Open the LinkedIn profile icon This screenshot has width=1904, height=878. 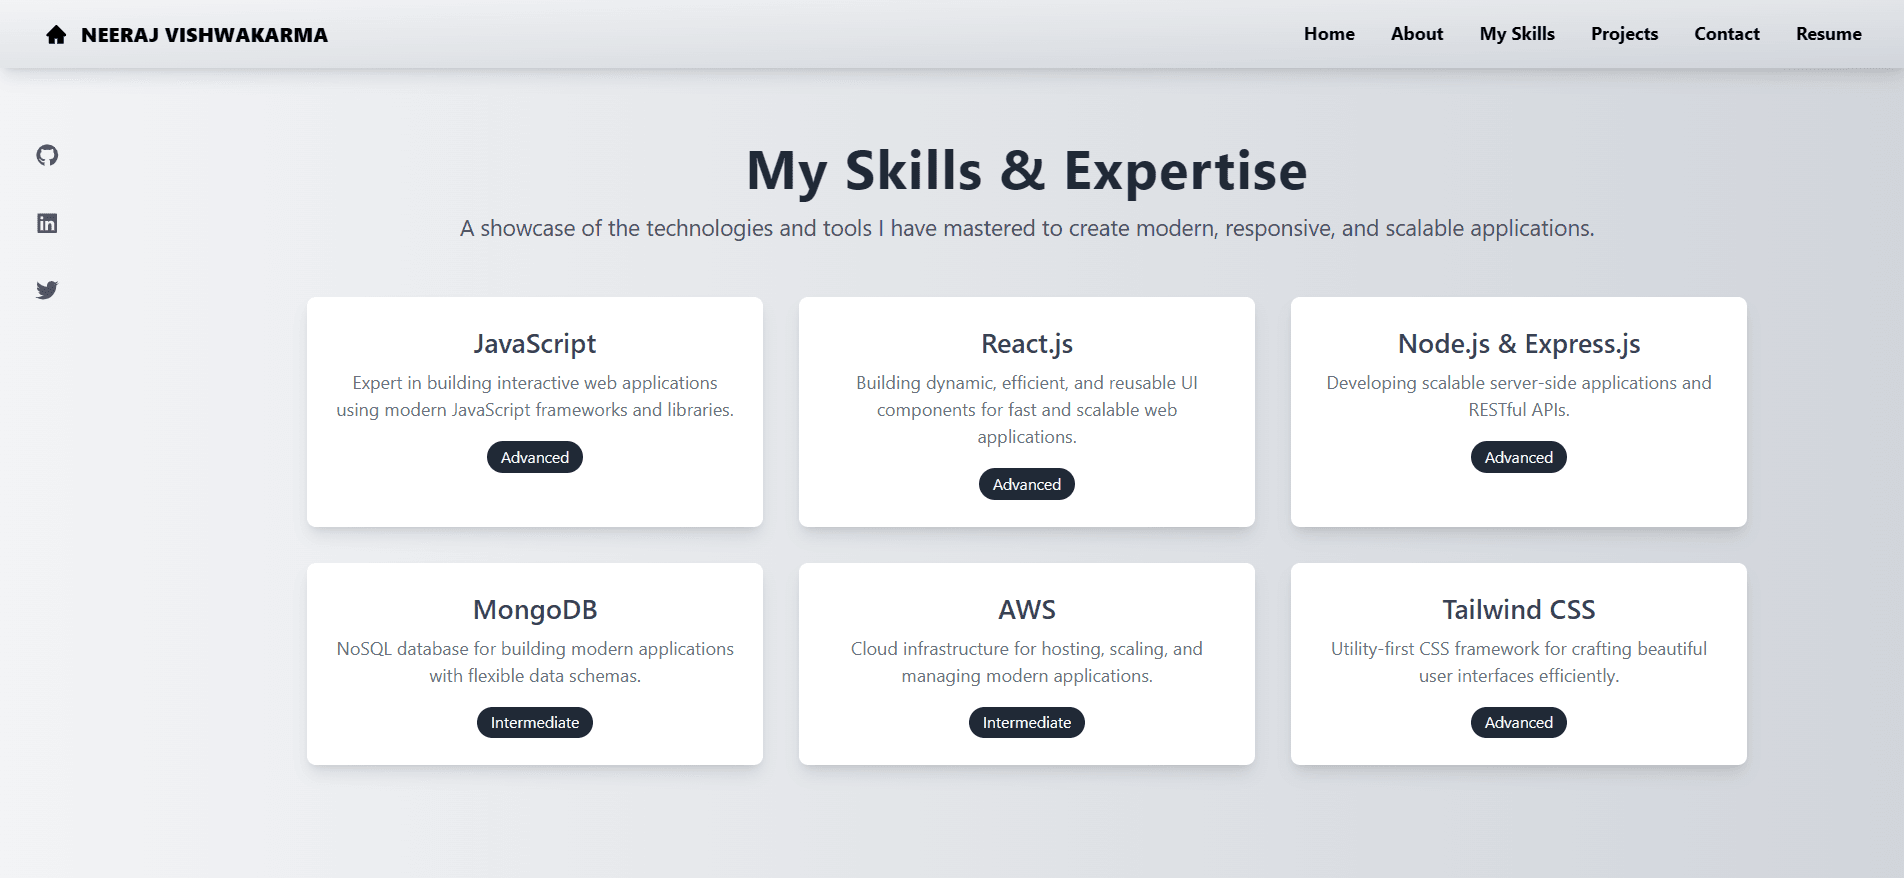point(47,223)
